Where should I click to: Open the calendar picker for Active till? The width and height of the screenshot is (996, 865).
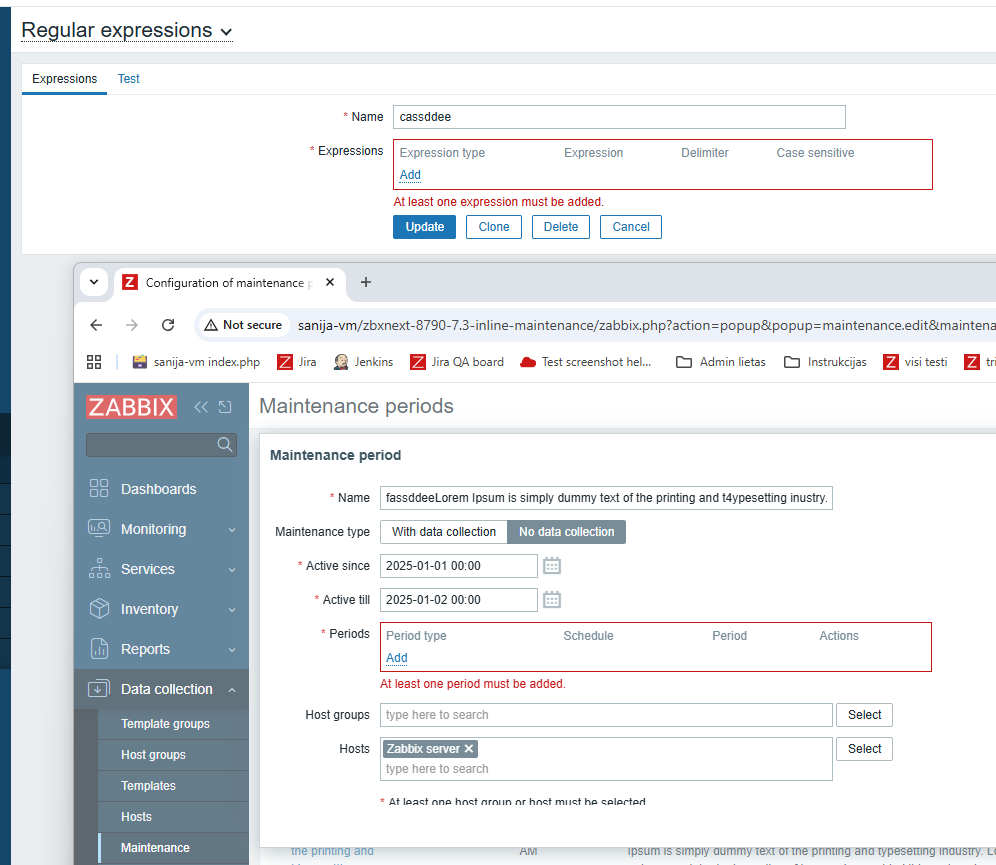tap(552, 600)
